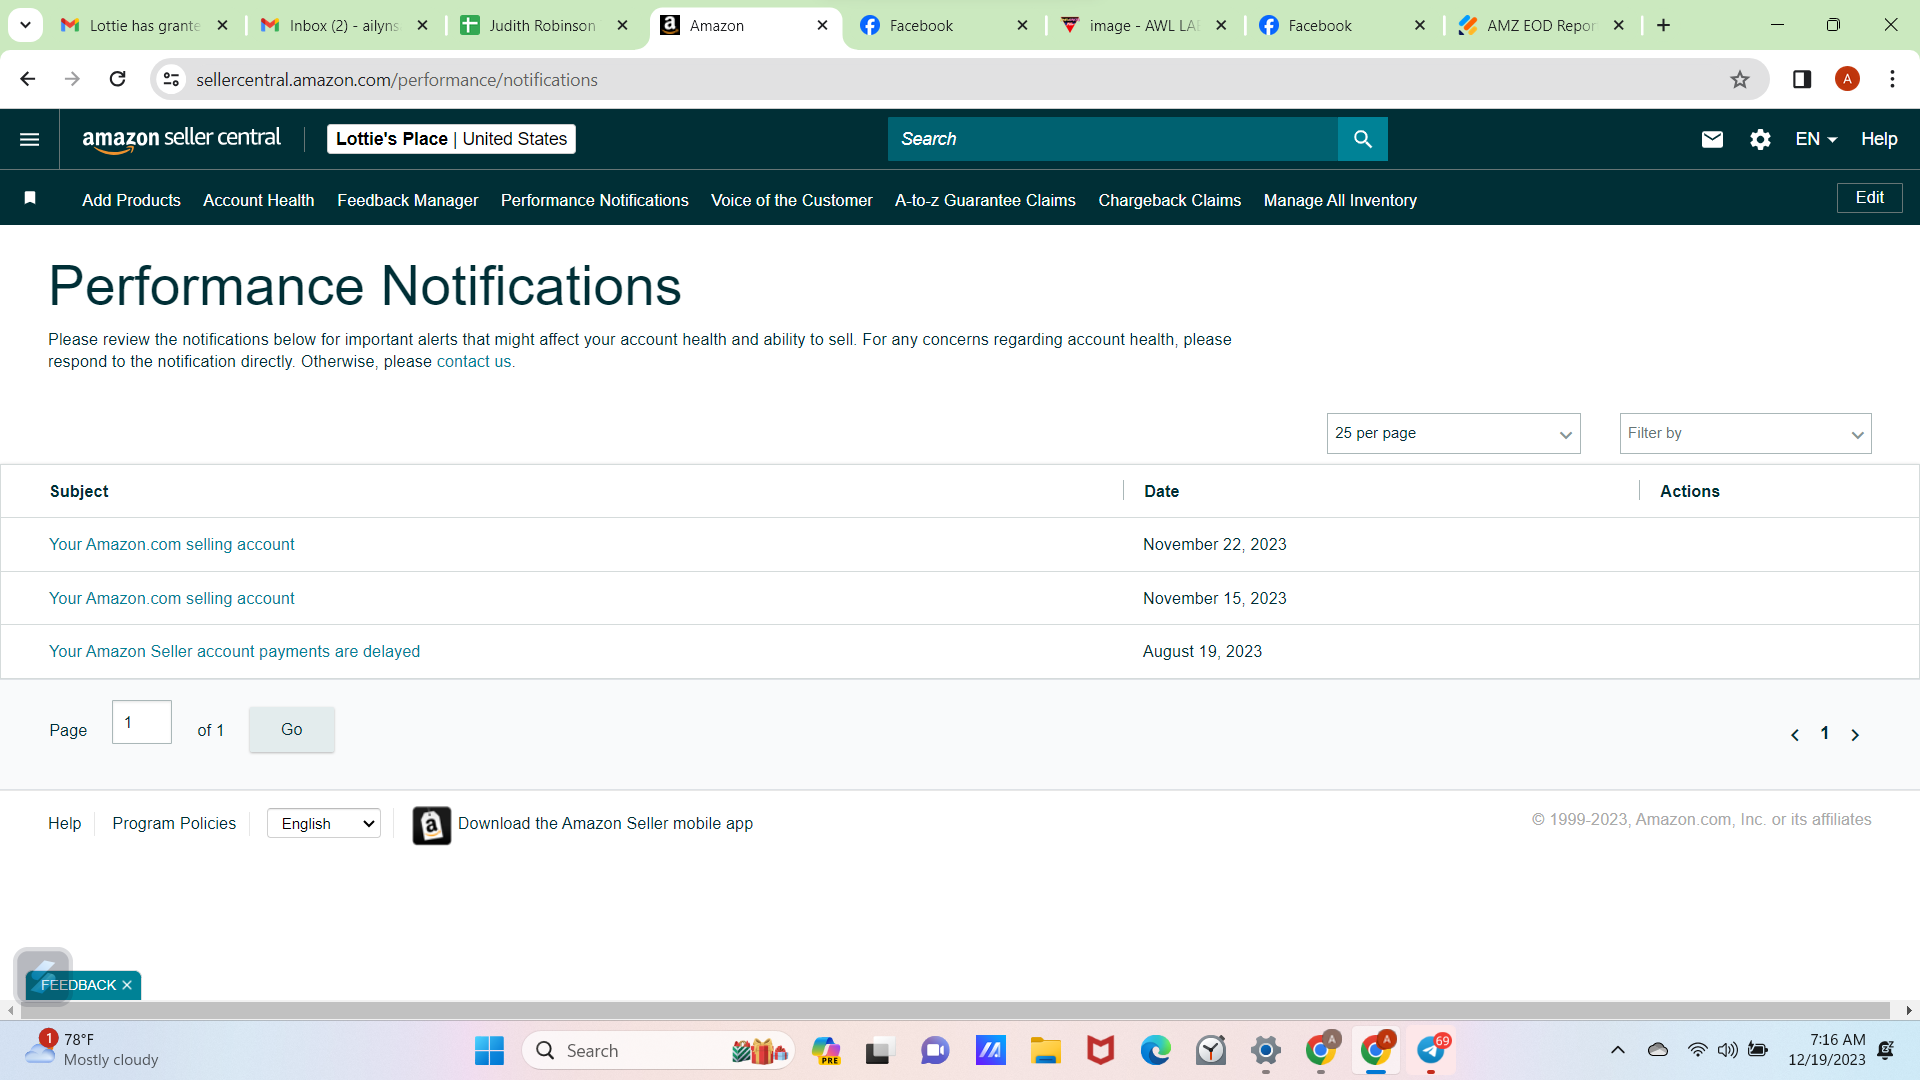Viewport: 1920px width, 1080px height.
Task: Open the buyer messages mail icon
Action: (x=1712, y=139)
